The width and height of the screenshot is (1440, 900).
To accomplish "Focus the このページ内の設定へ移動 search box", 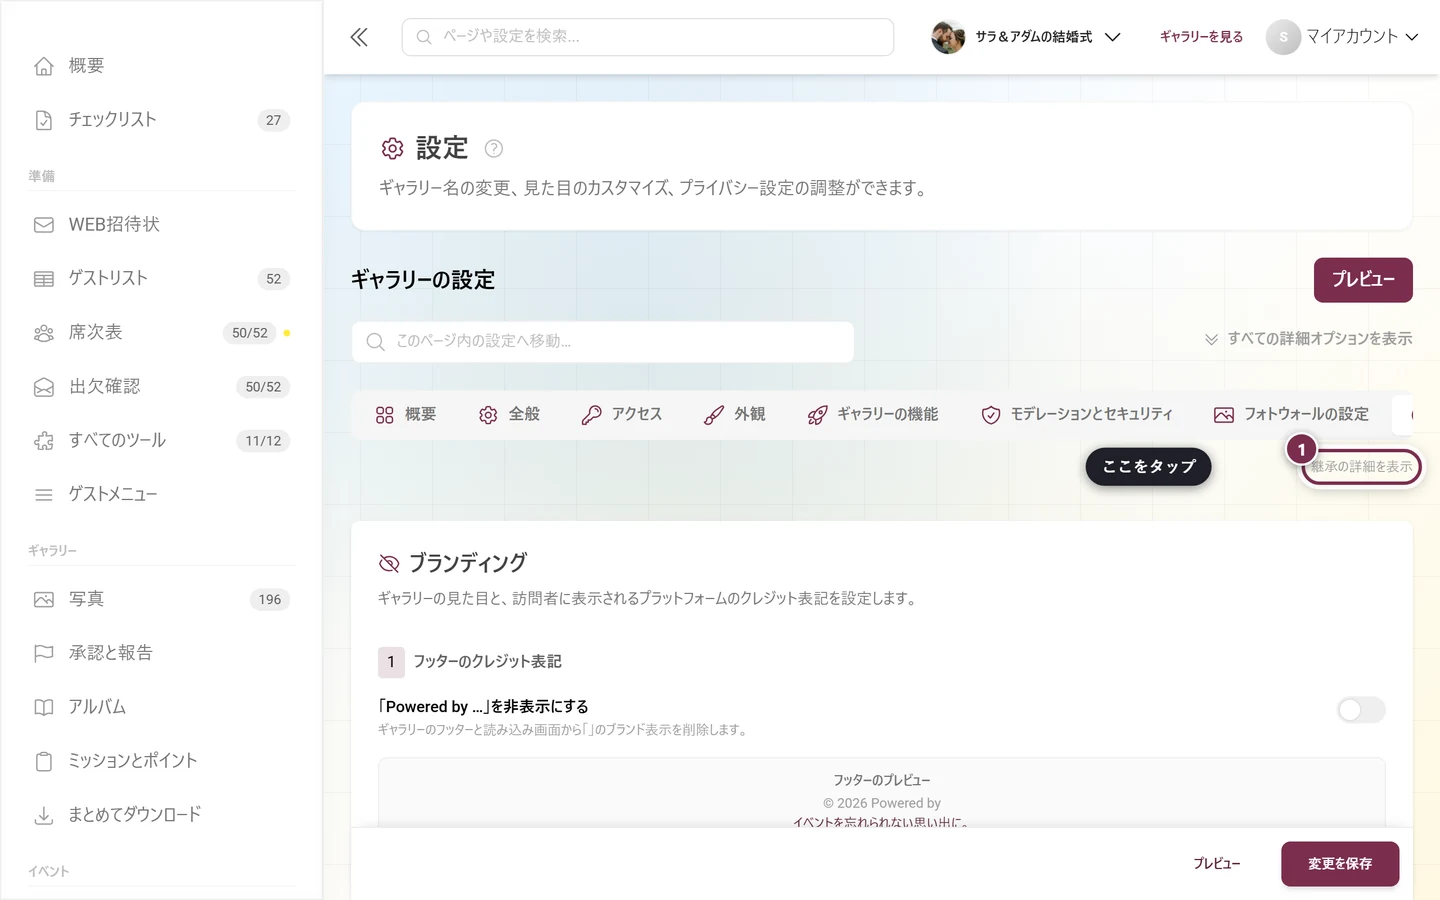I will pyautogui.click(x=603, y=342).
